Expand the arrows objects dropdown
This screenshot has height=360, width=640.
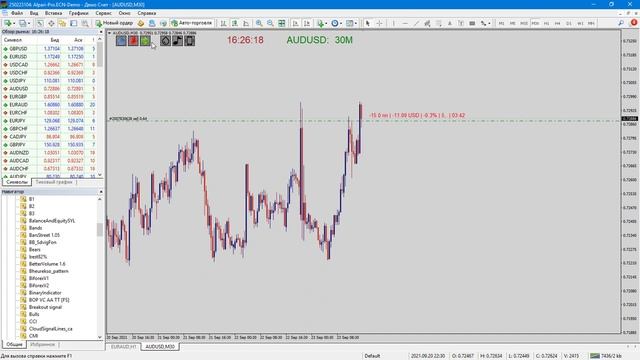489,23
